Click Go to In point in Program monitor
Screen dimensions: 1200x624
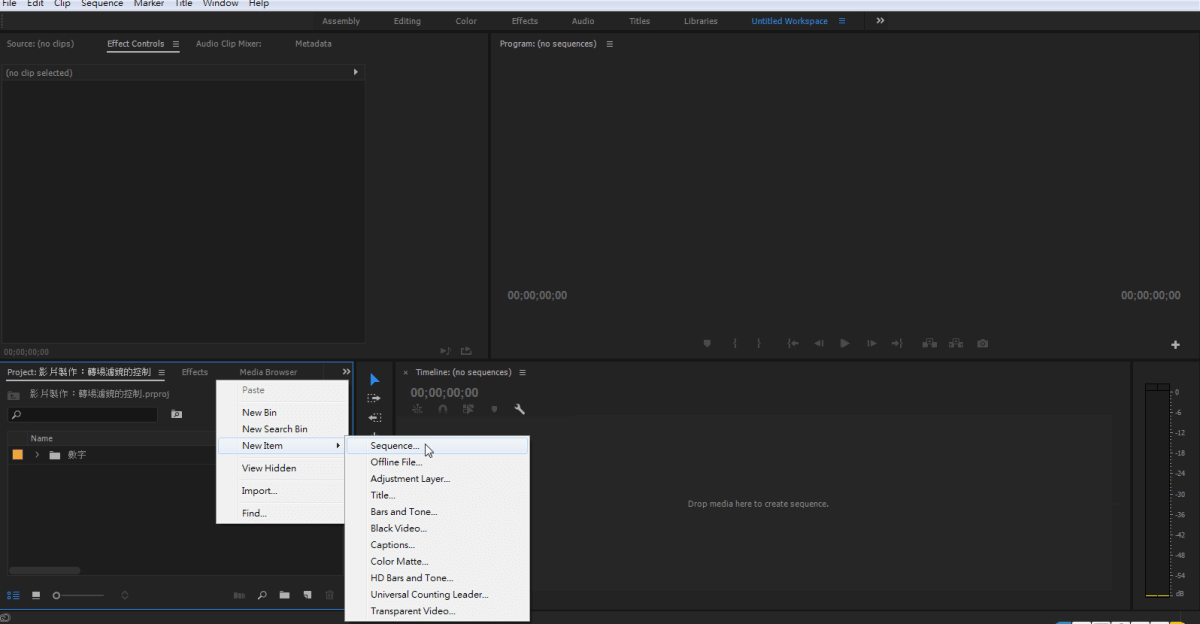[x=793, y=343]
